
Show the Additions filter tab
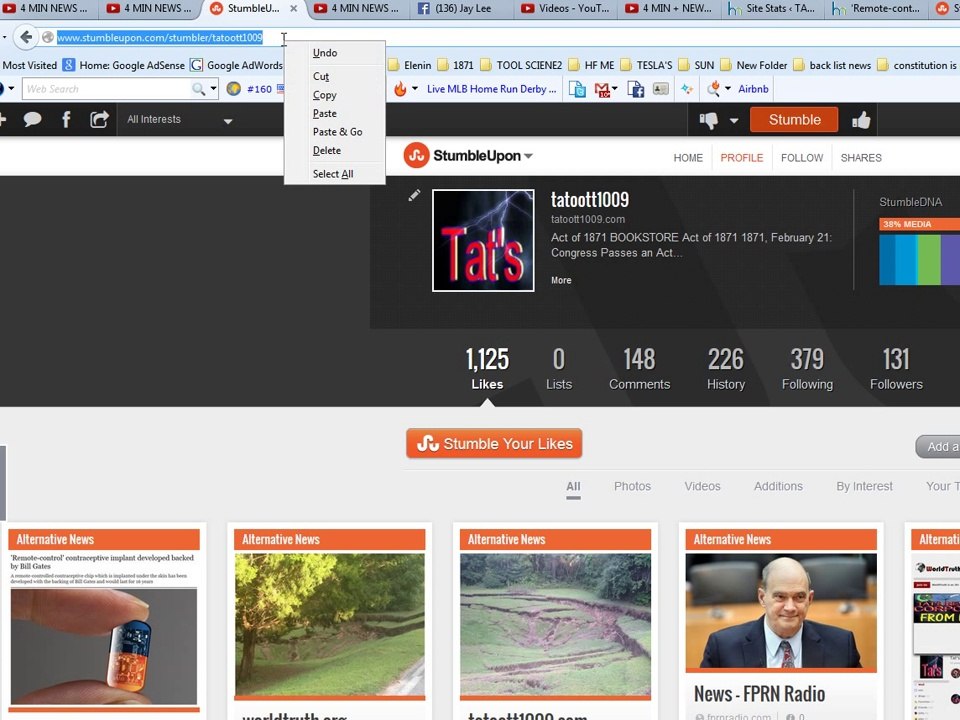point(778,486)
